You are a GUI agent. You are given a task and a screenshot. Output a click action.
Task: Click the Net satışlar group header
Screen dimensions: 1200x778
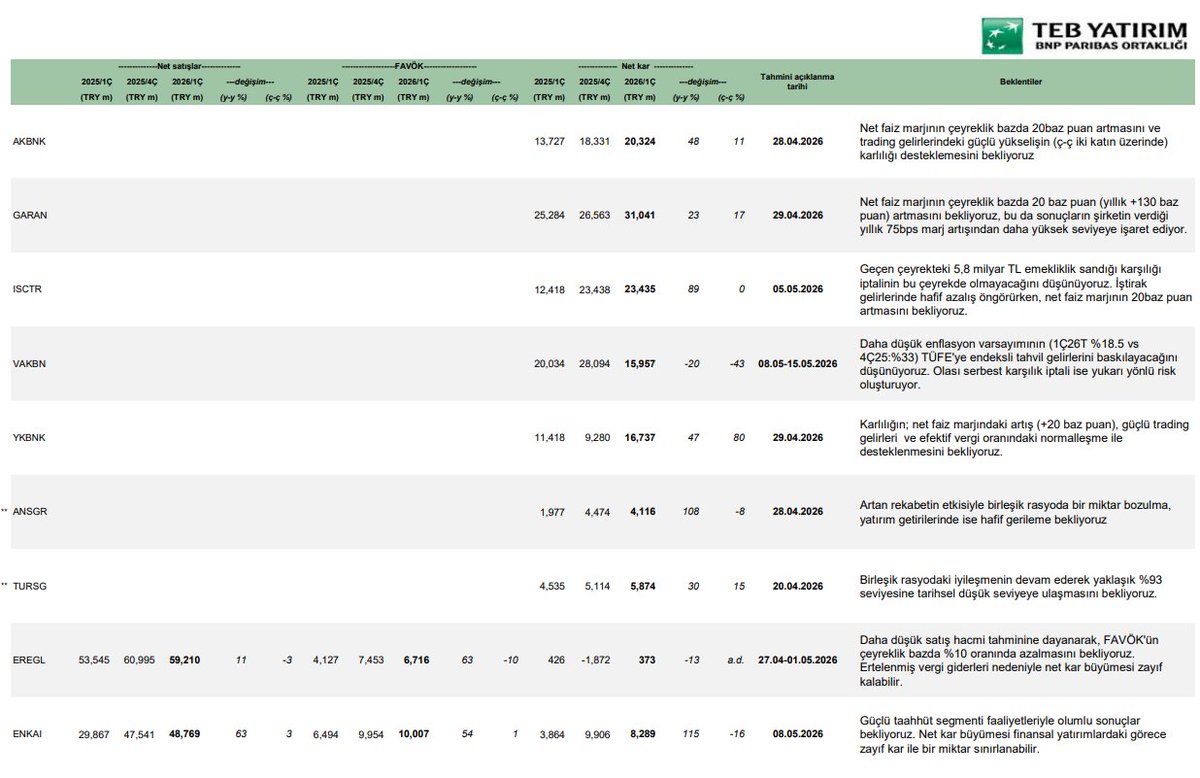(179, 65)
